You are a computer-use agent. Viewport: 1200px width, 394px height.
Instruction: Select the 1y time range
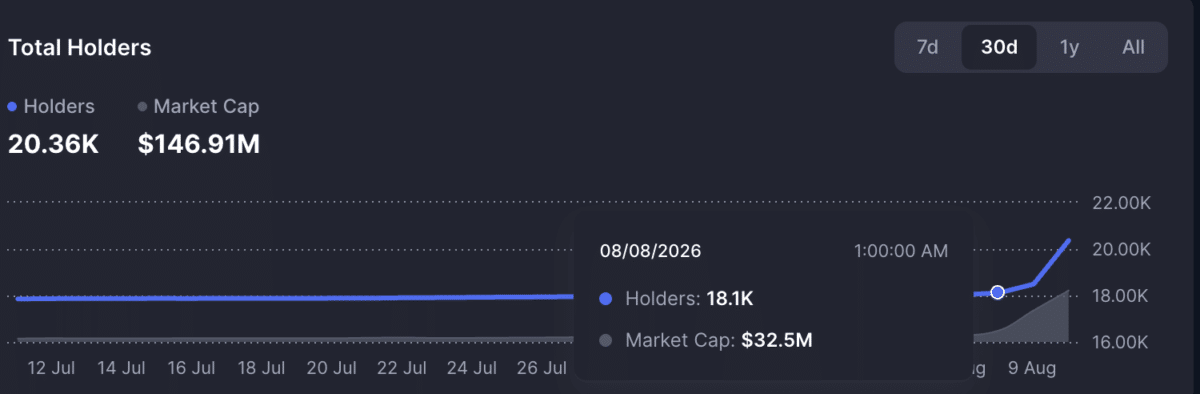tap(1069, 47)
